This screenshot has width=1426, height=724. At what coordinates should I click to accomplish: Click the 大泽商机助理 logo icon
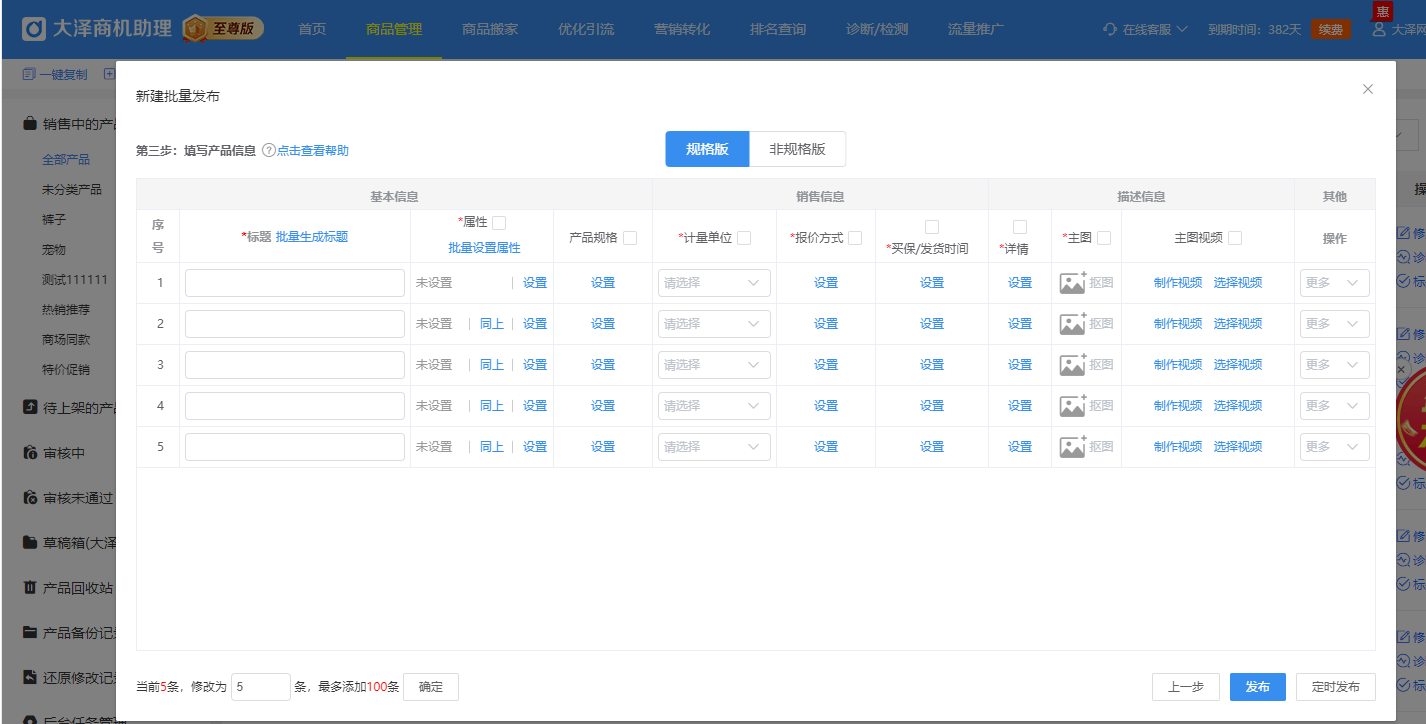pyautogui.click(x=34, y=29)
